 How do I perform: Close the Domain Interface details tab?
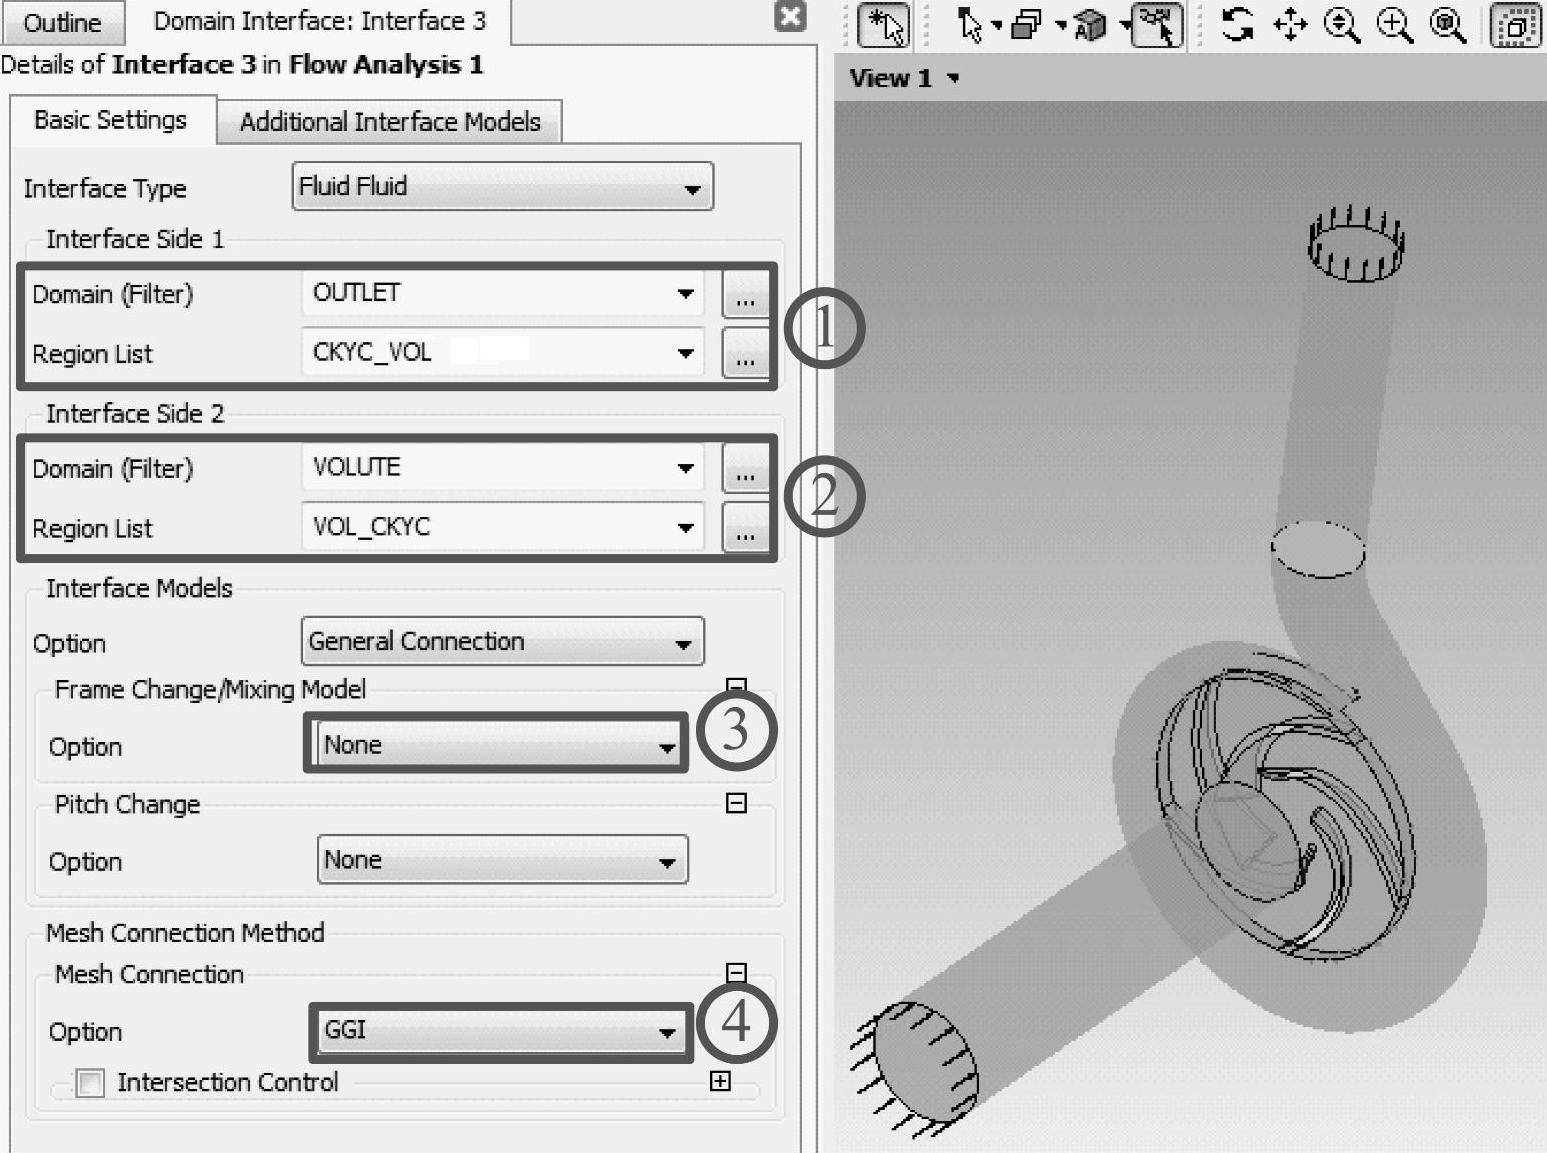pyautogui.click(x=791, y=16)
